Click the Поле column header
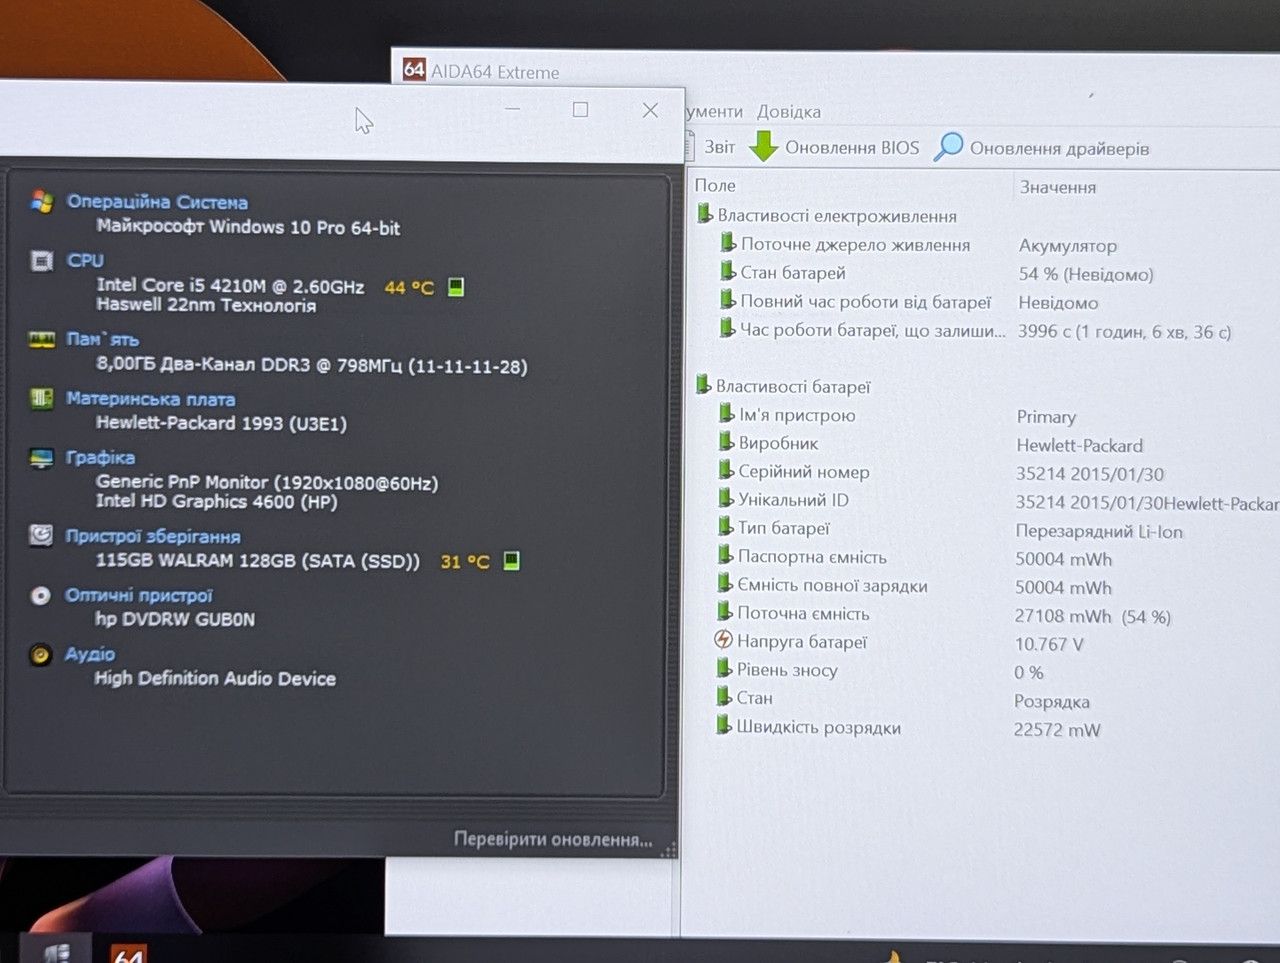This screenshot has height=963, width=1280. 715,186
